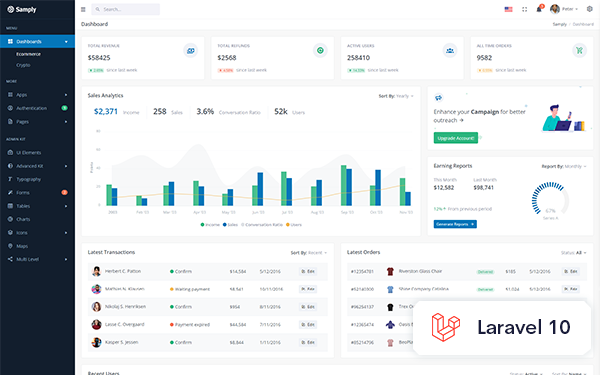Toggle the hamburger menu icon

click(83, 9)
